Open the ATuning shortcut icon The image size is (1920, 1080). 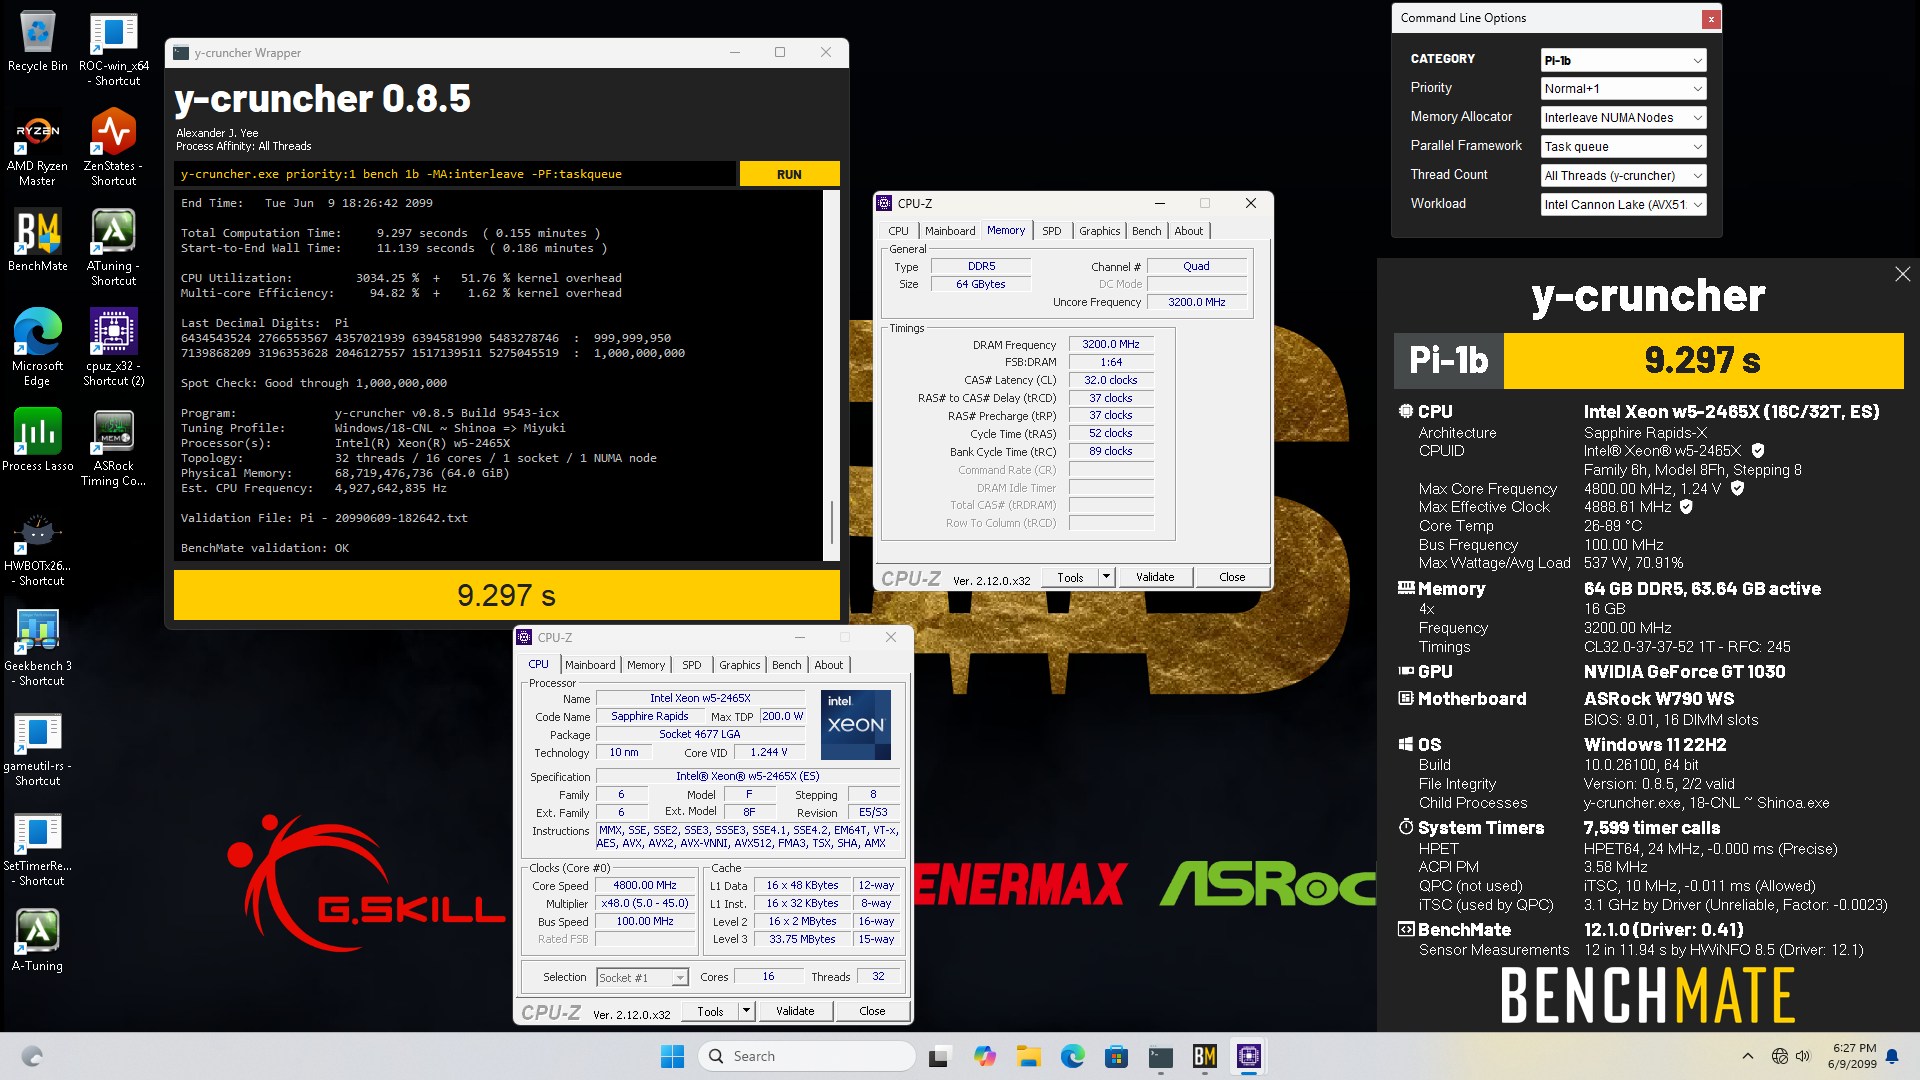pyautogui.click(x=113, y=248)
